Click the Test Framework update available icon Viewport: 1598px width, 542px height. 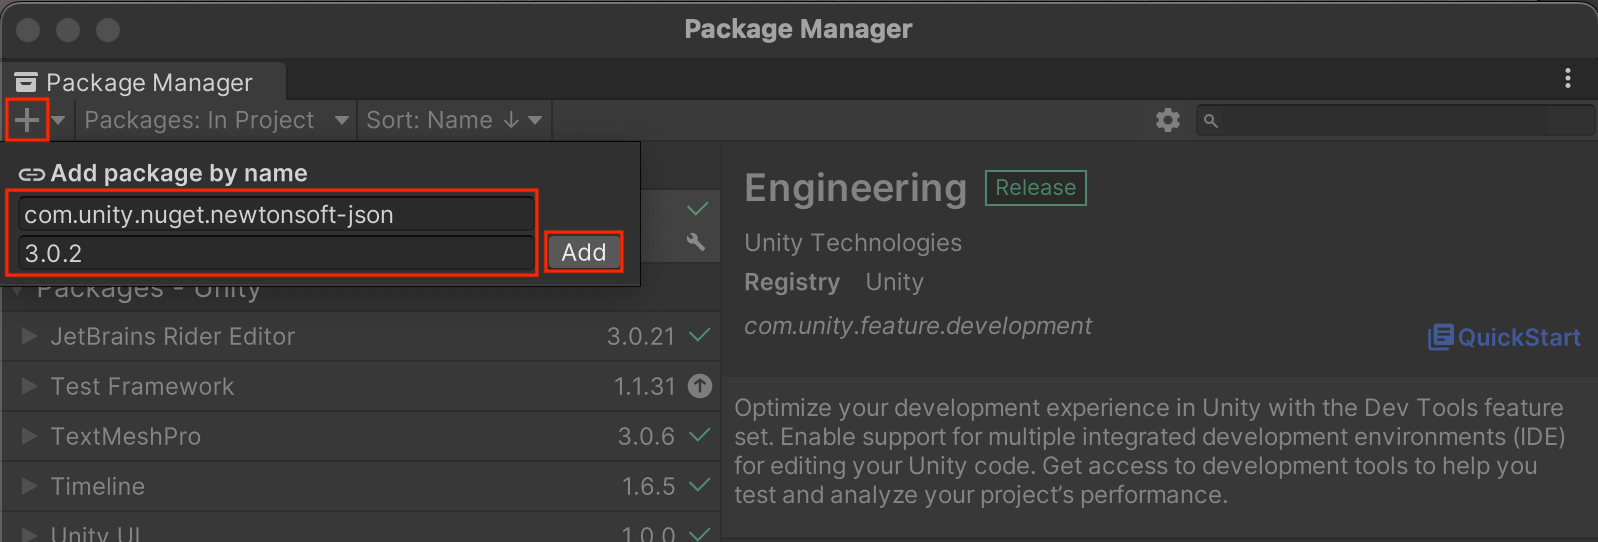click(700, 386)
